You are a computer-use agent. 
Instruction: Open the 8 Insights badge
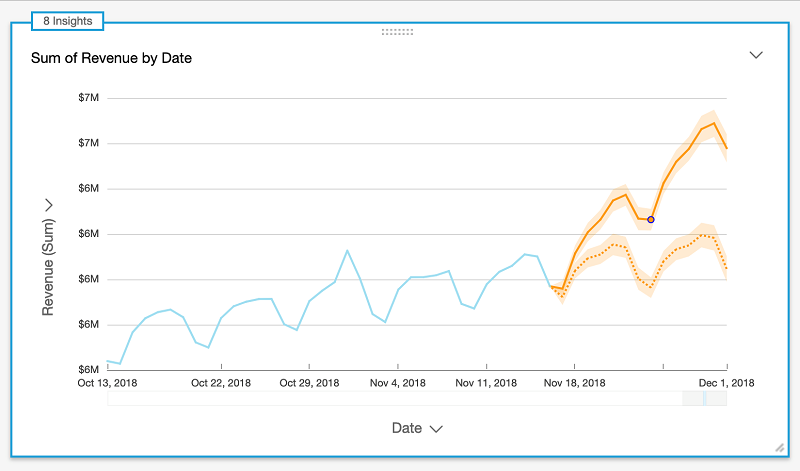[67, 21]
